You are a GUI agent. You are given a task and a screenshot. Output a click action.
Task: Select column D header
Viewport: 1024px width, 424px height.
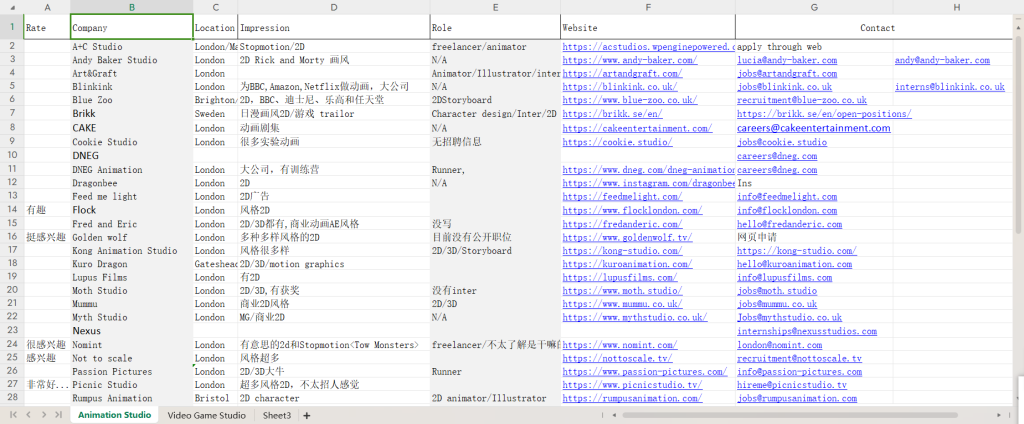(x=334, y=7)
